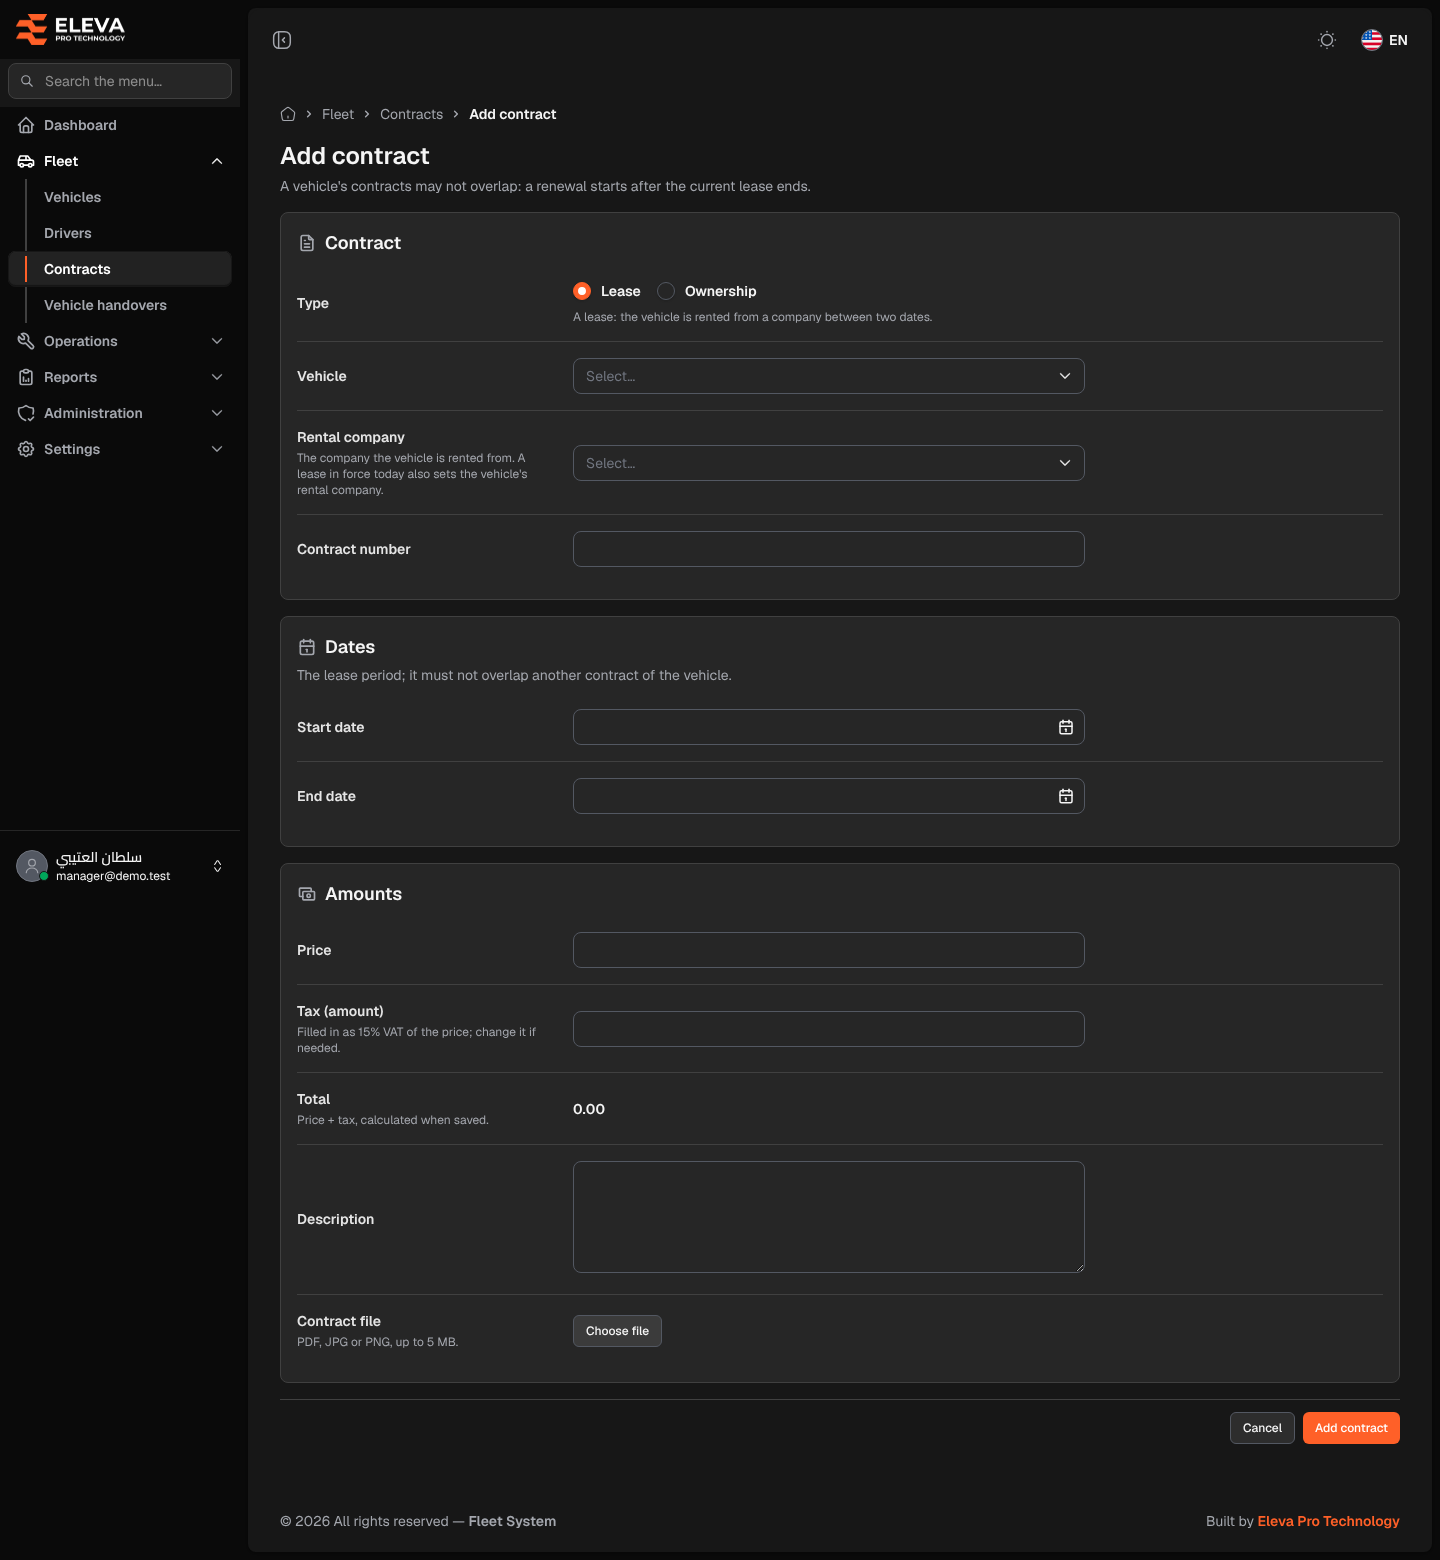
Task: Open the Start date calendar icon
Action: tap(1065, 727)
